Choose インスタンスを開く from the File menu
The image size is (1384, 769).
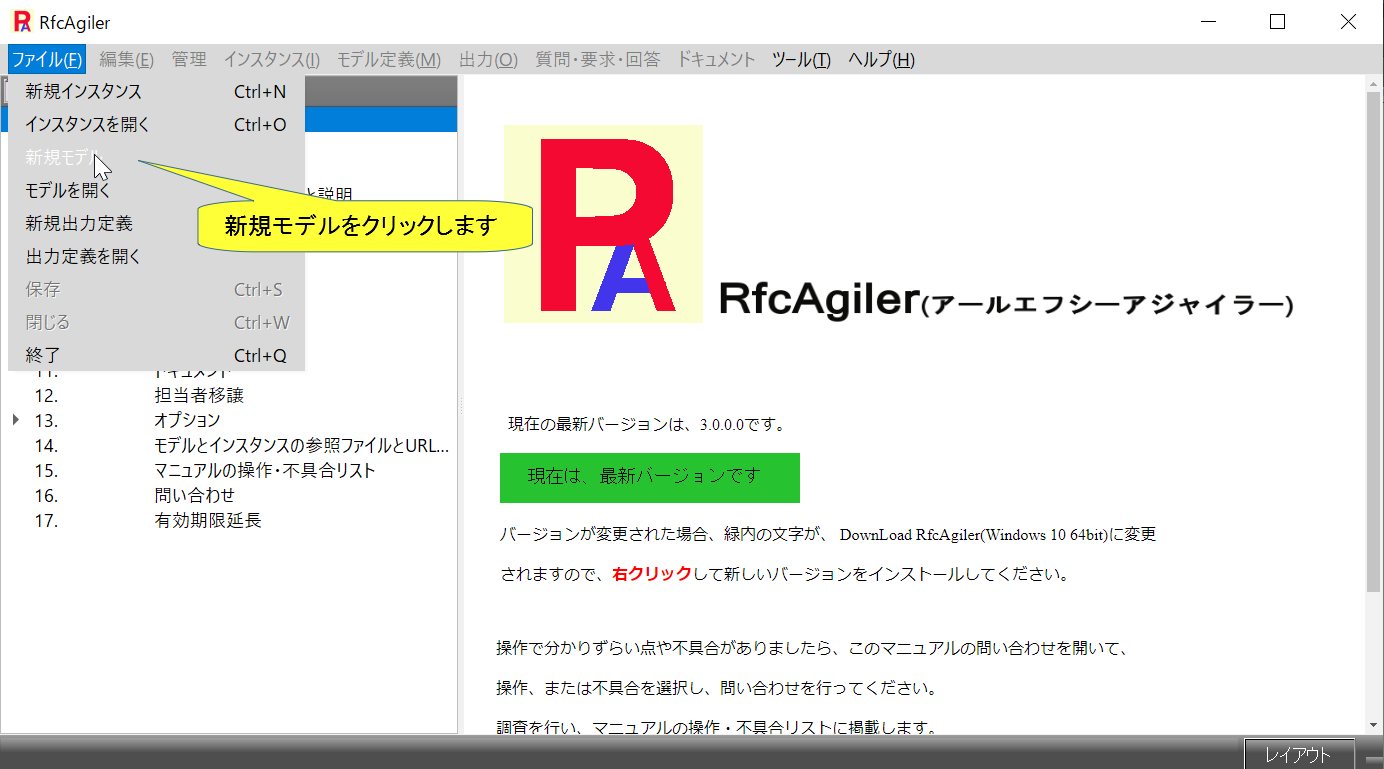156,125
